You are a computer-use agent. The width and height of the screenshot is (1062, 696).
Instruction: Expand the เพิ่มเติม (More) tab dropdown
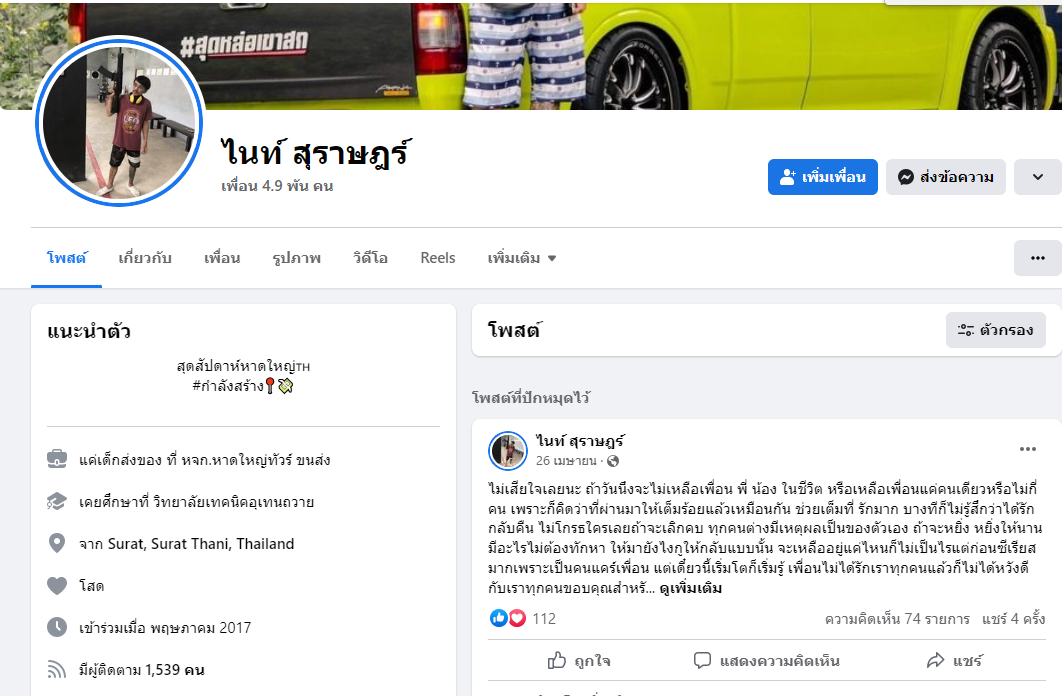click(522, 258)
